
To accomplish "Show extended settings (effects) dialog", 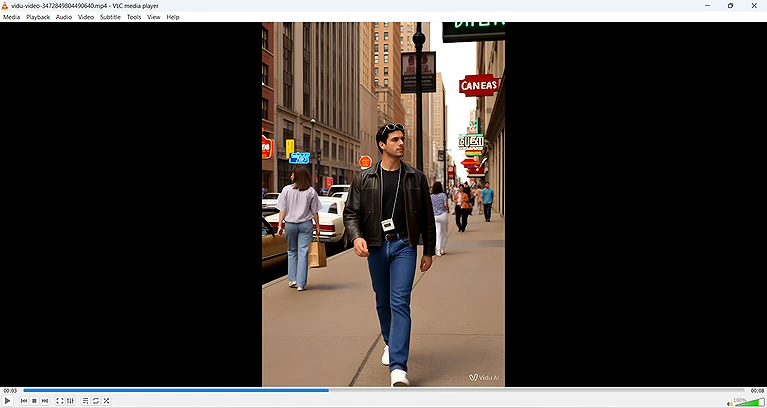I will coord(70,401).
